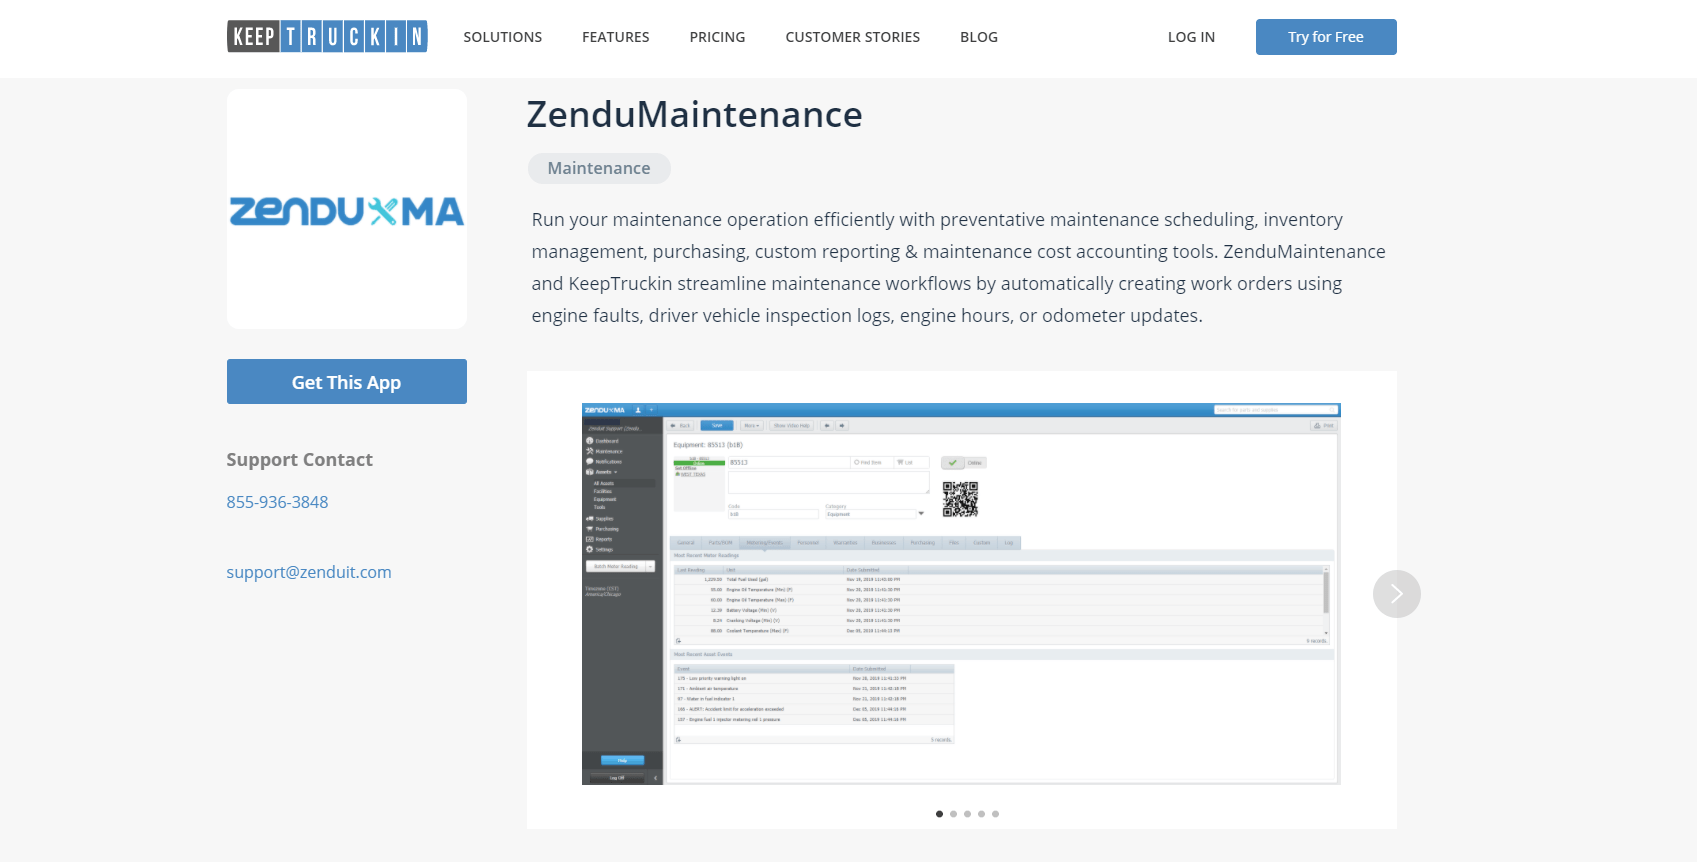Open Customer Stories in the navigation
Image resolution: width=1697 pixels, height=862 pixels.
pos(853,37)
